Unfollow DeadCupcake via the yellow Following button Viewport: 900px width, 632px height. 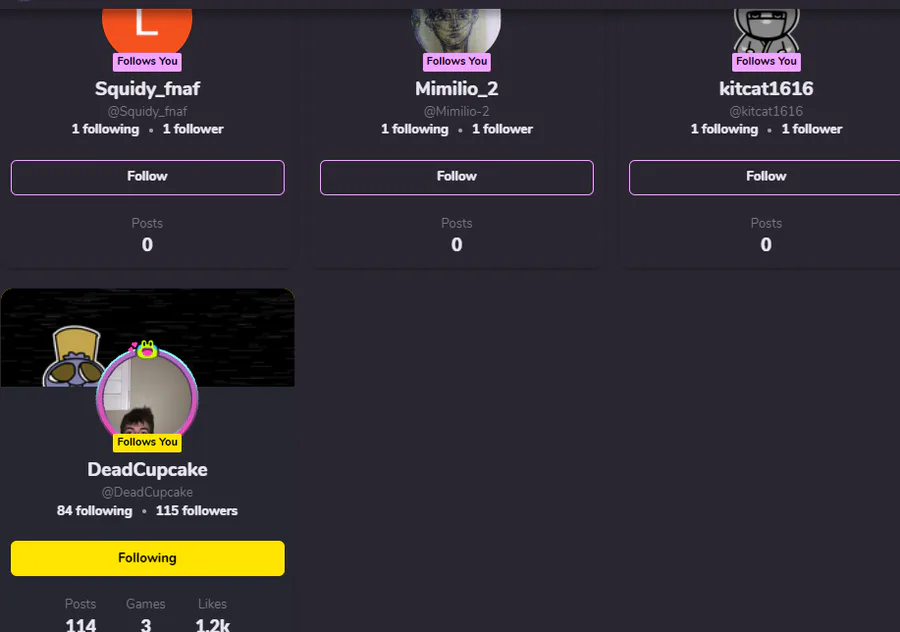[x=148, y=558]
